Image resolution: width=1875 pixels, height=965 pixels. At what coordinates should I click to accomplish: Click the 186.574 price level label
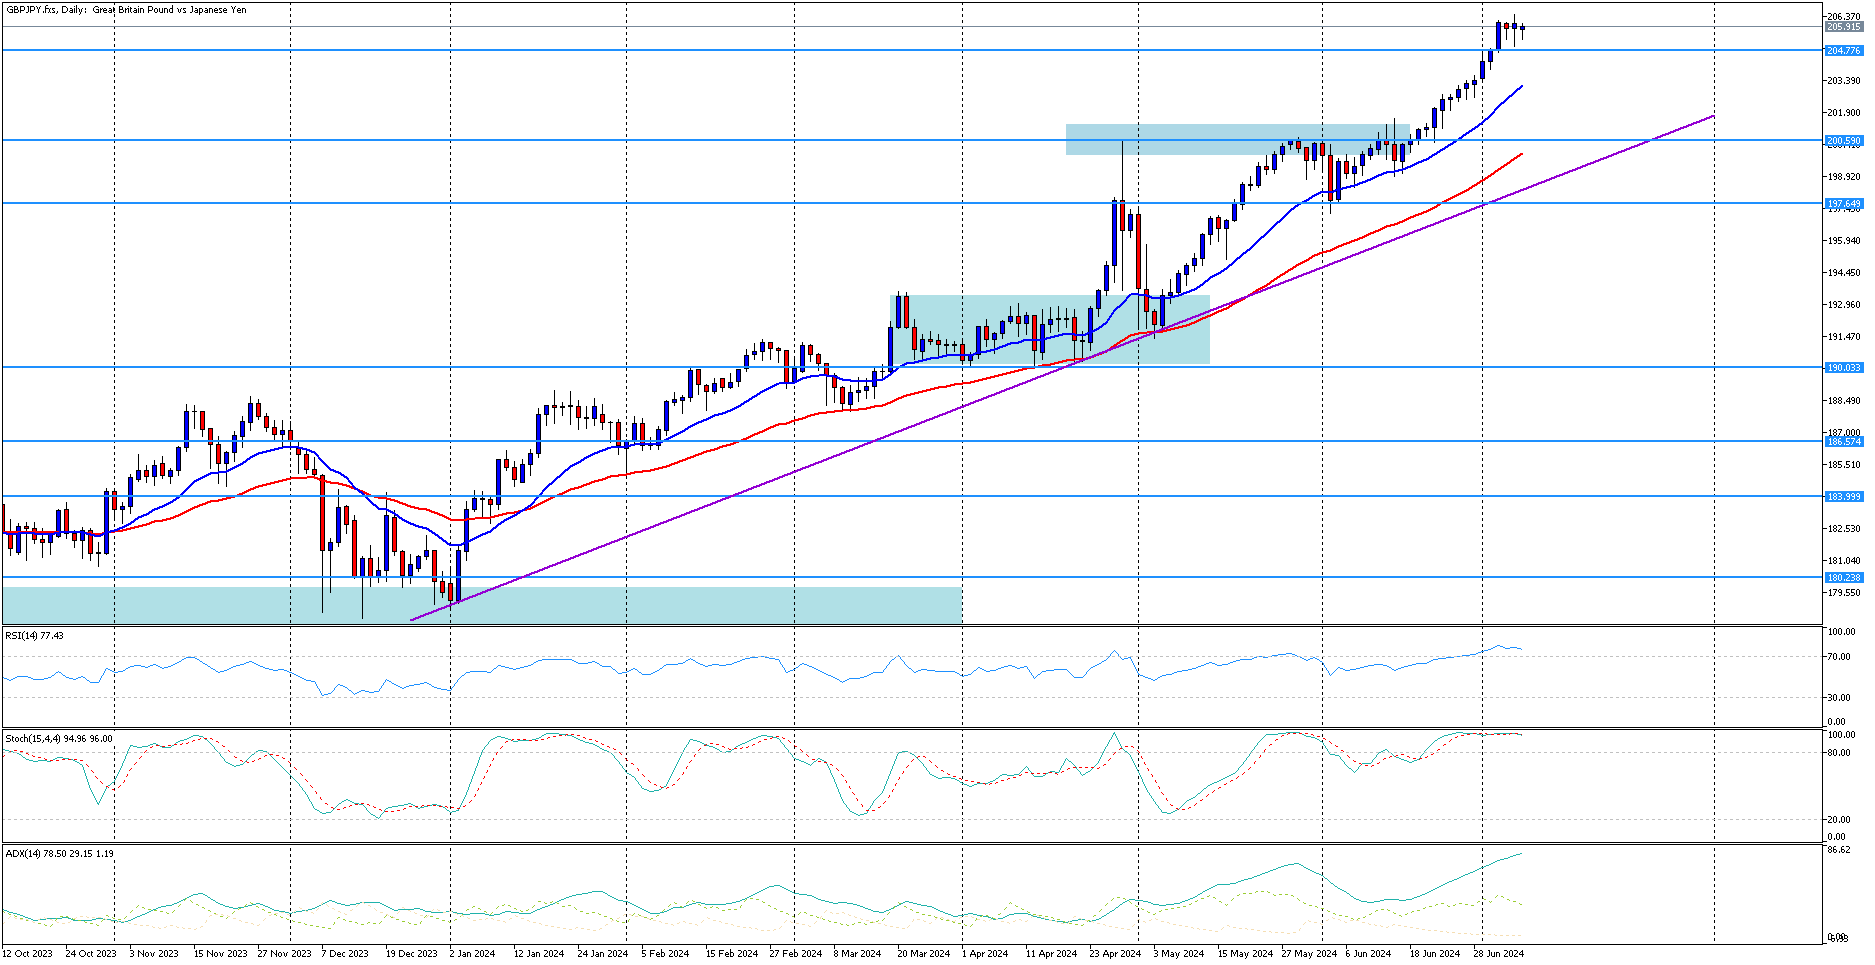[x=1843, y=441]
